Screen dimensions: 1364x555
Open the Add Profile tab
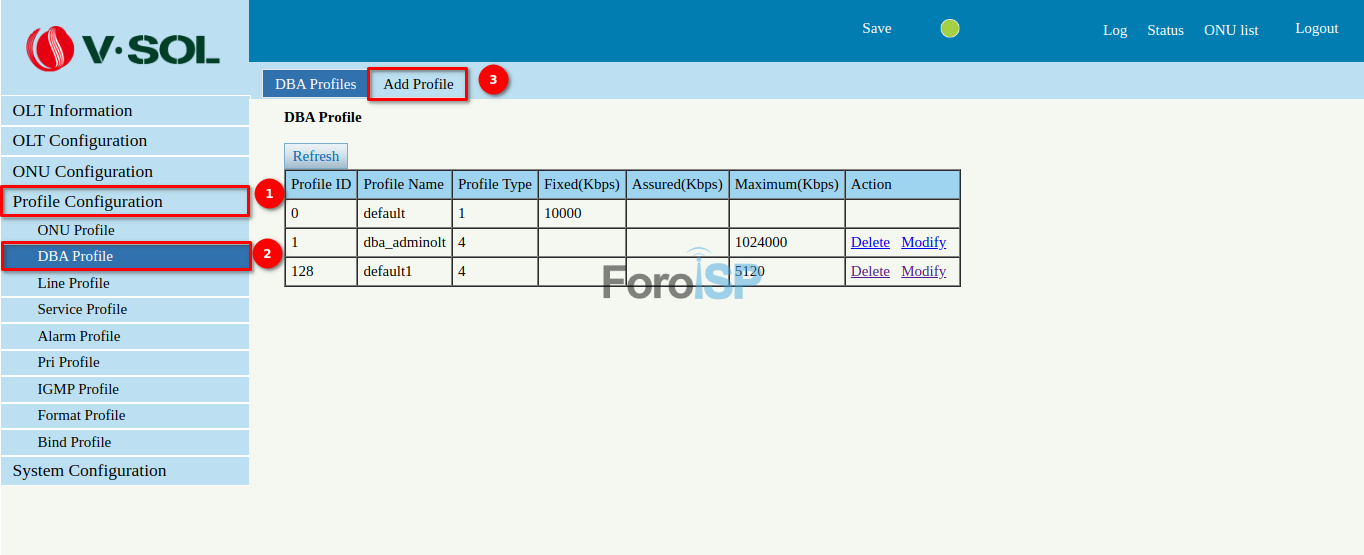[418, 84]
